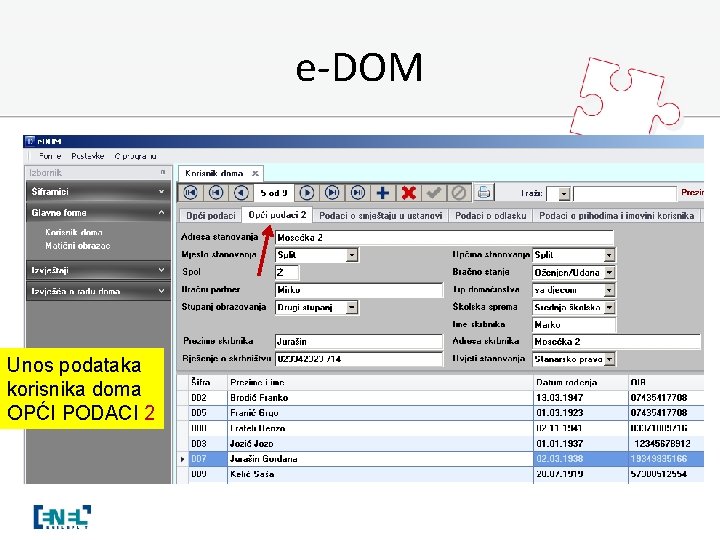Viewport: 720px width, 540px height.
Task: Select row 'Franić Grgo'
Action: pyautogui.click(x=441, y=413)
